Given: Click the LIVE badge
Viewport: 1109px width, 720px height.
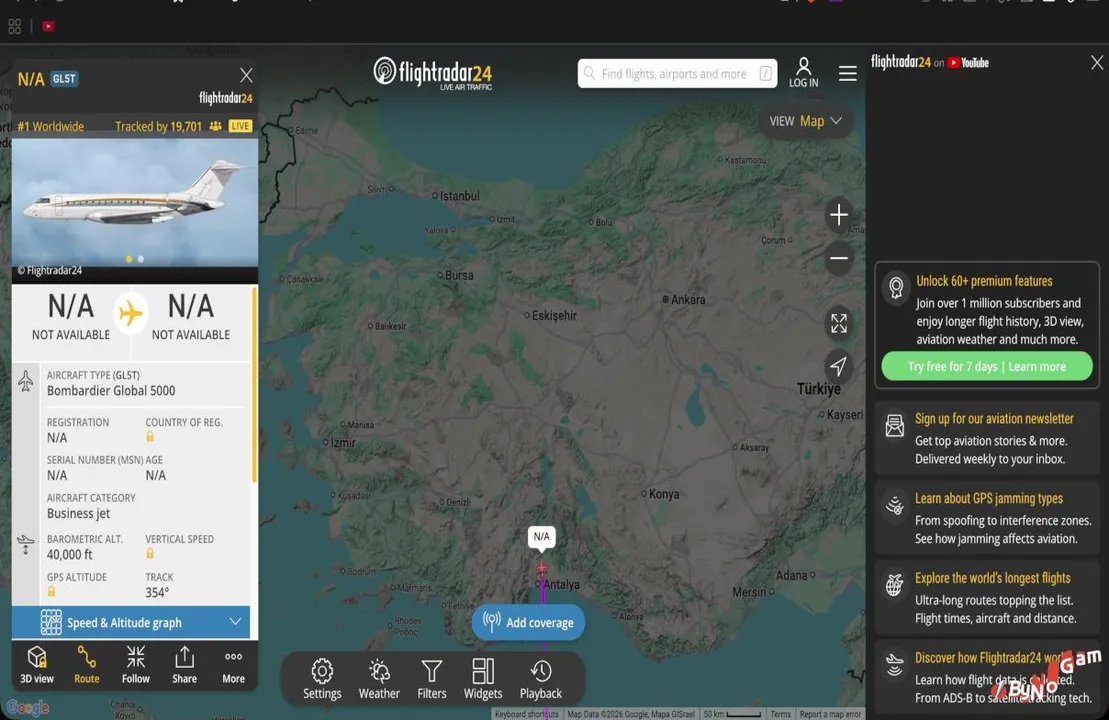Looking at the screenshot, I should point(240,126).
